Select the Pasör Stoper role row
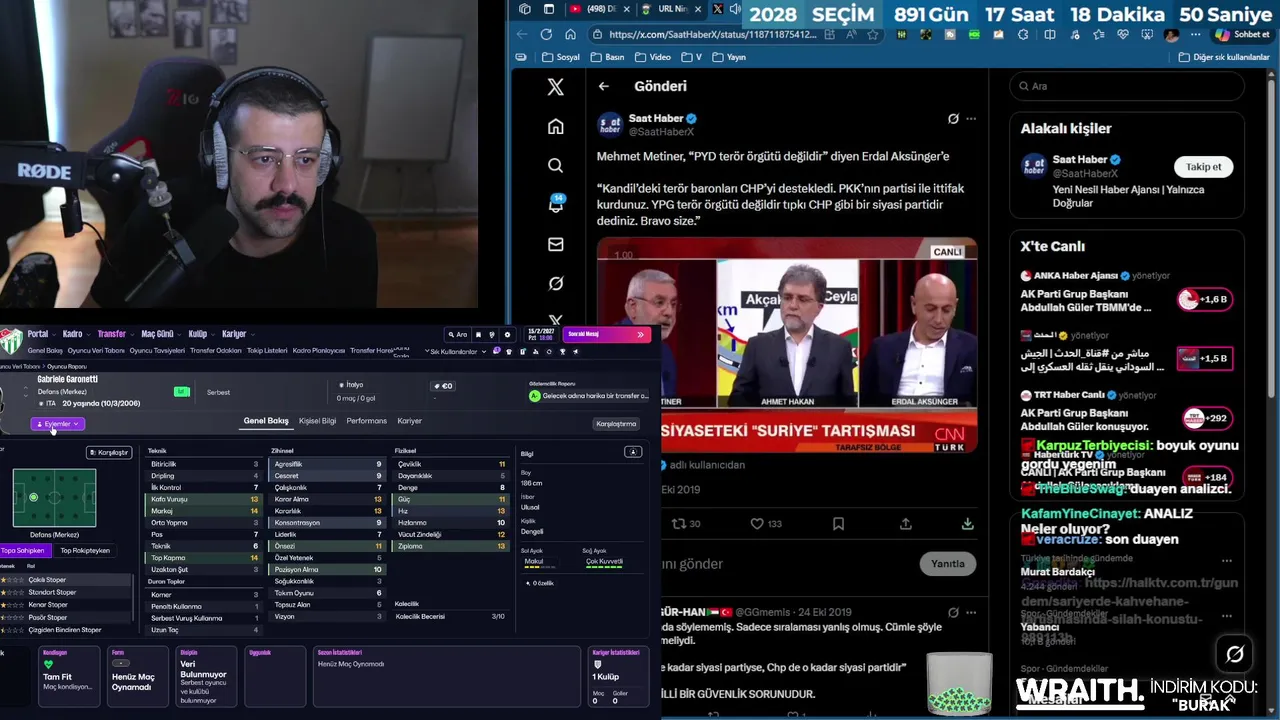 coord(65,617)
